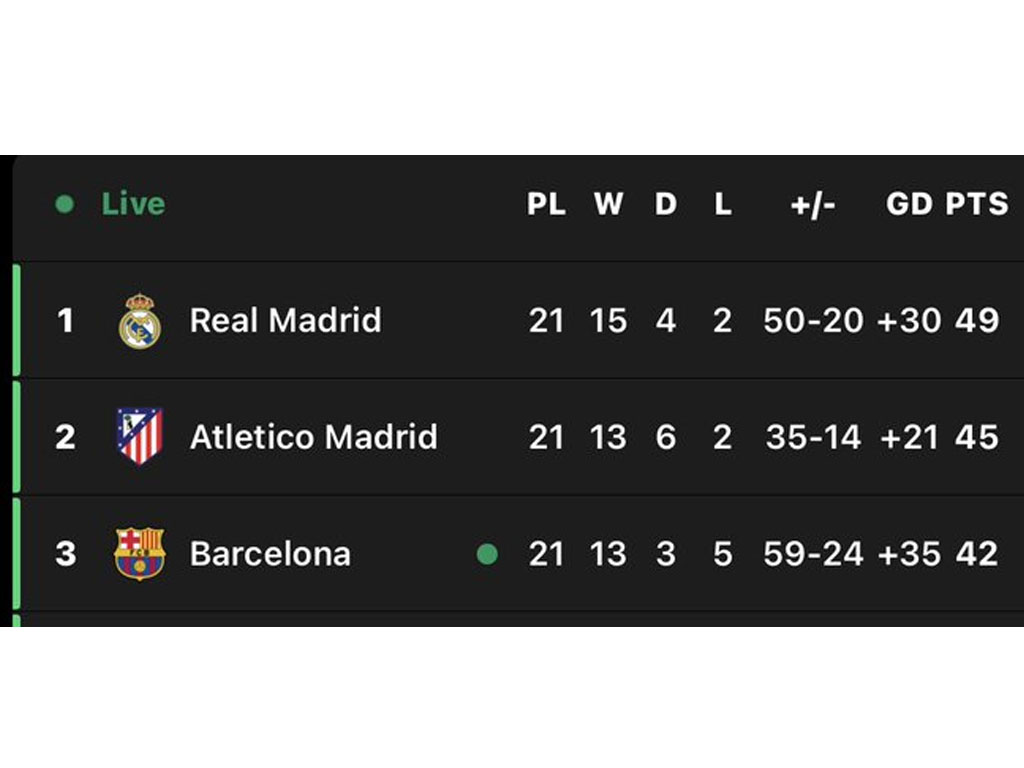Click Atletico Madrid's 35-14 goals record

point(813,437)
